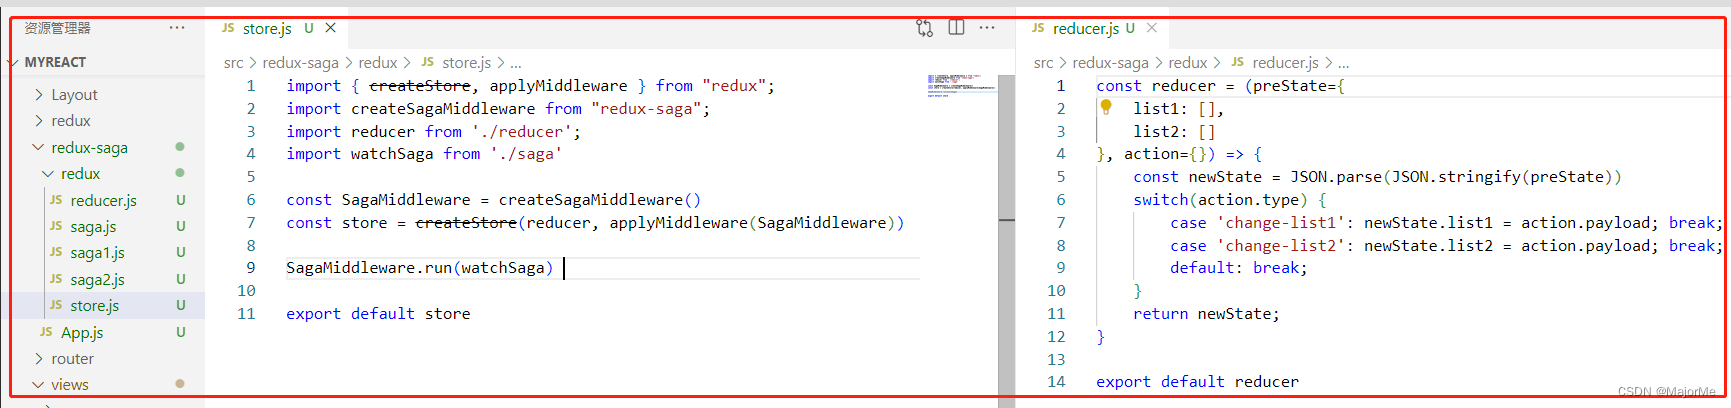This screenshot has width=1731, height=408.
Task: Open saga2.js in the file tree
Action: coord(97,280)
